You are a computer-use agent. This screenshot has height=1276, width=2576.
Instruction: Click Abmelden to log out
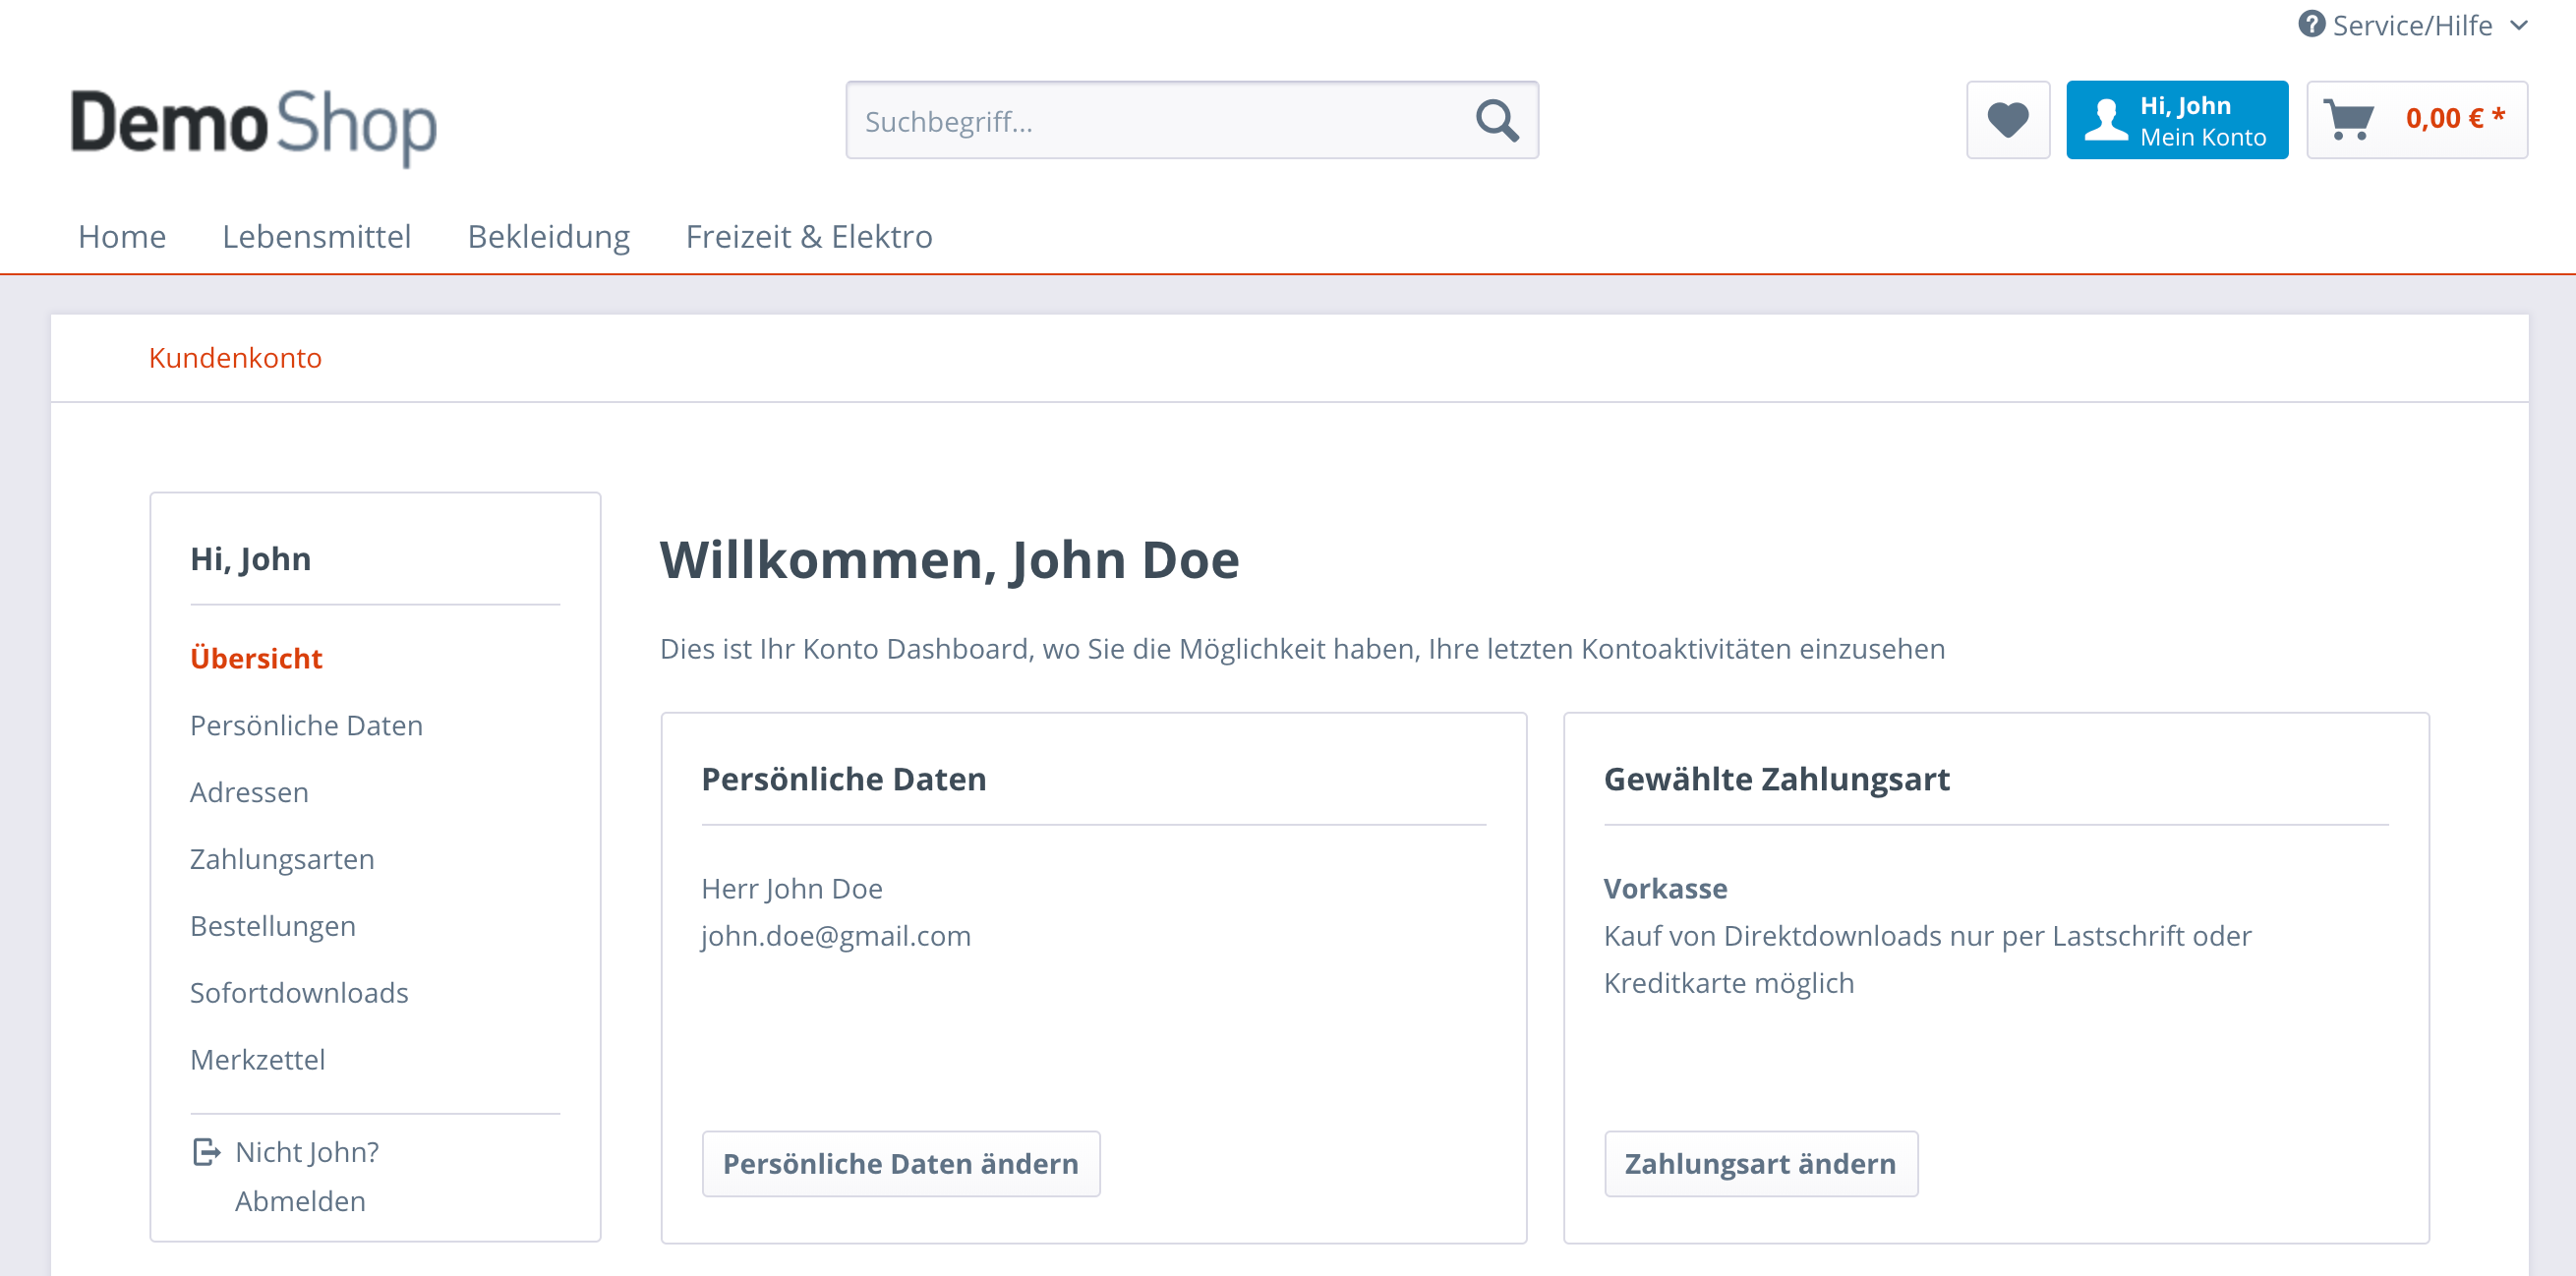tap(300, 1201)
